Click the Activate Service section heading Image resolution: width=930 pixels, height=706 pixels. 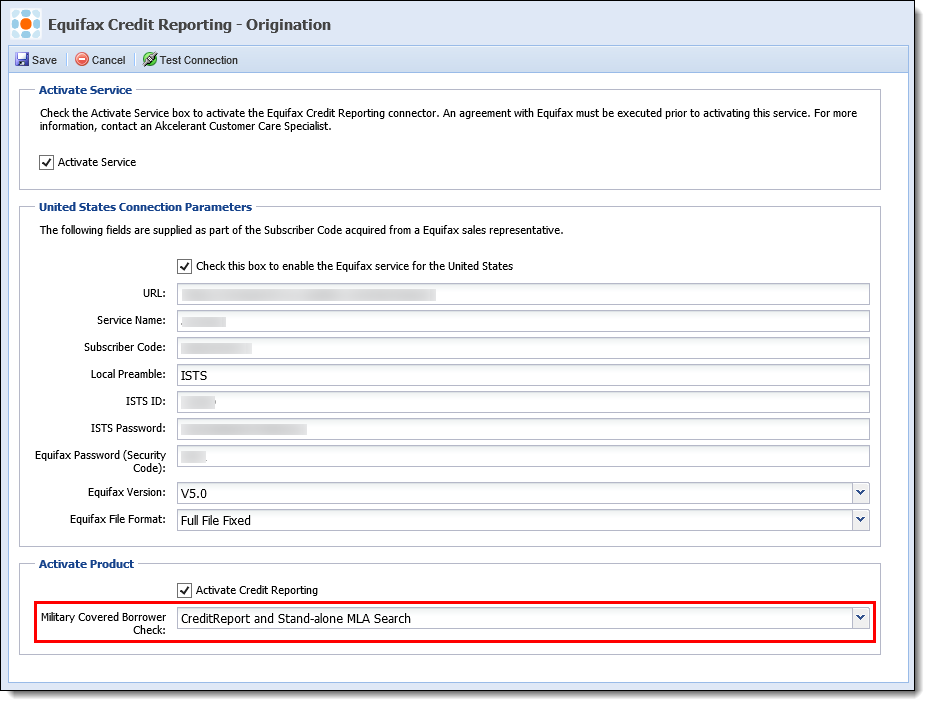[85, 90]
